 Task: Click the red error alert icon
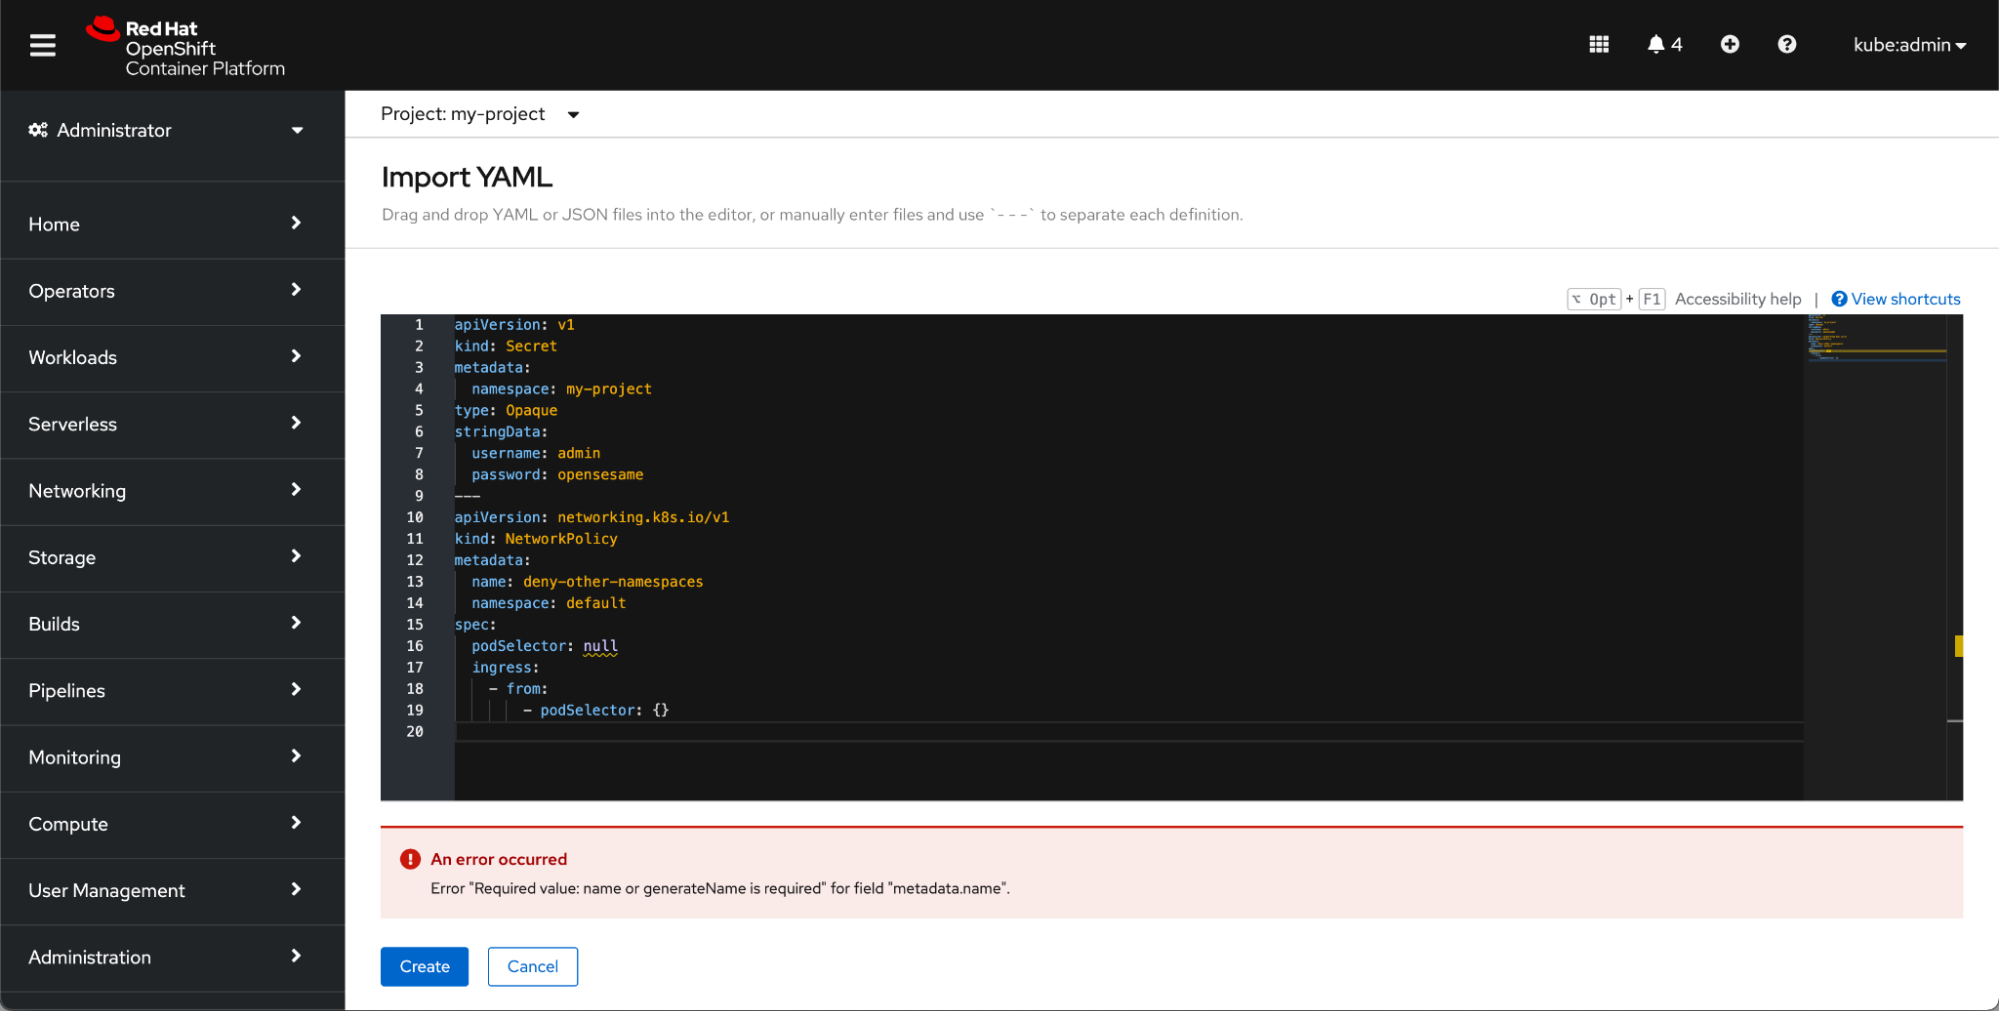(x=410, y=859)
